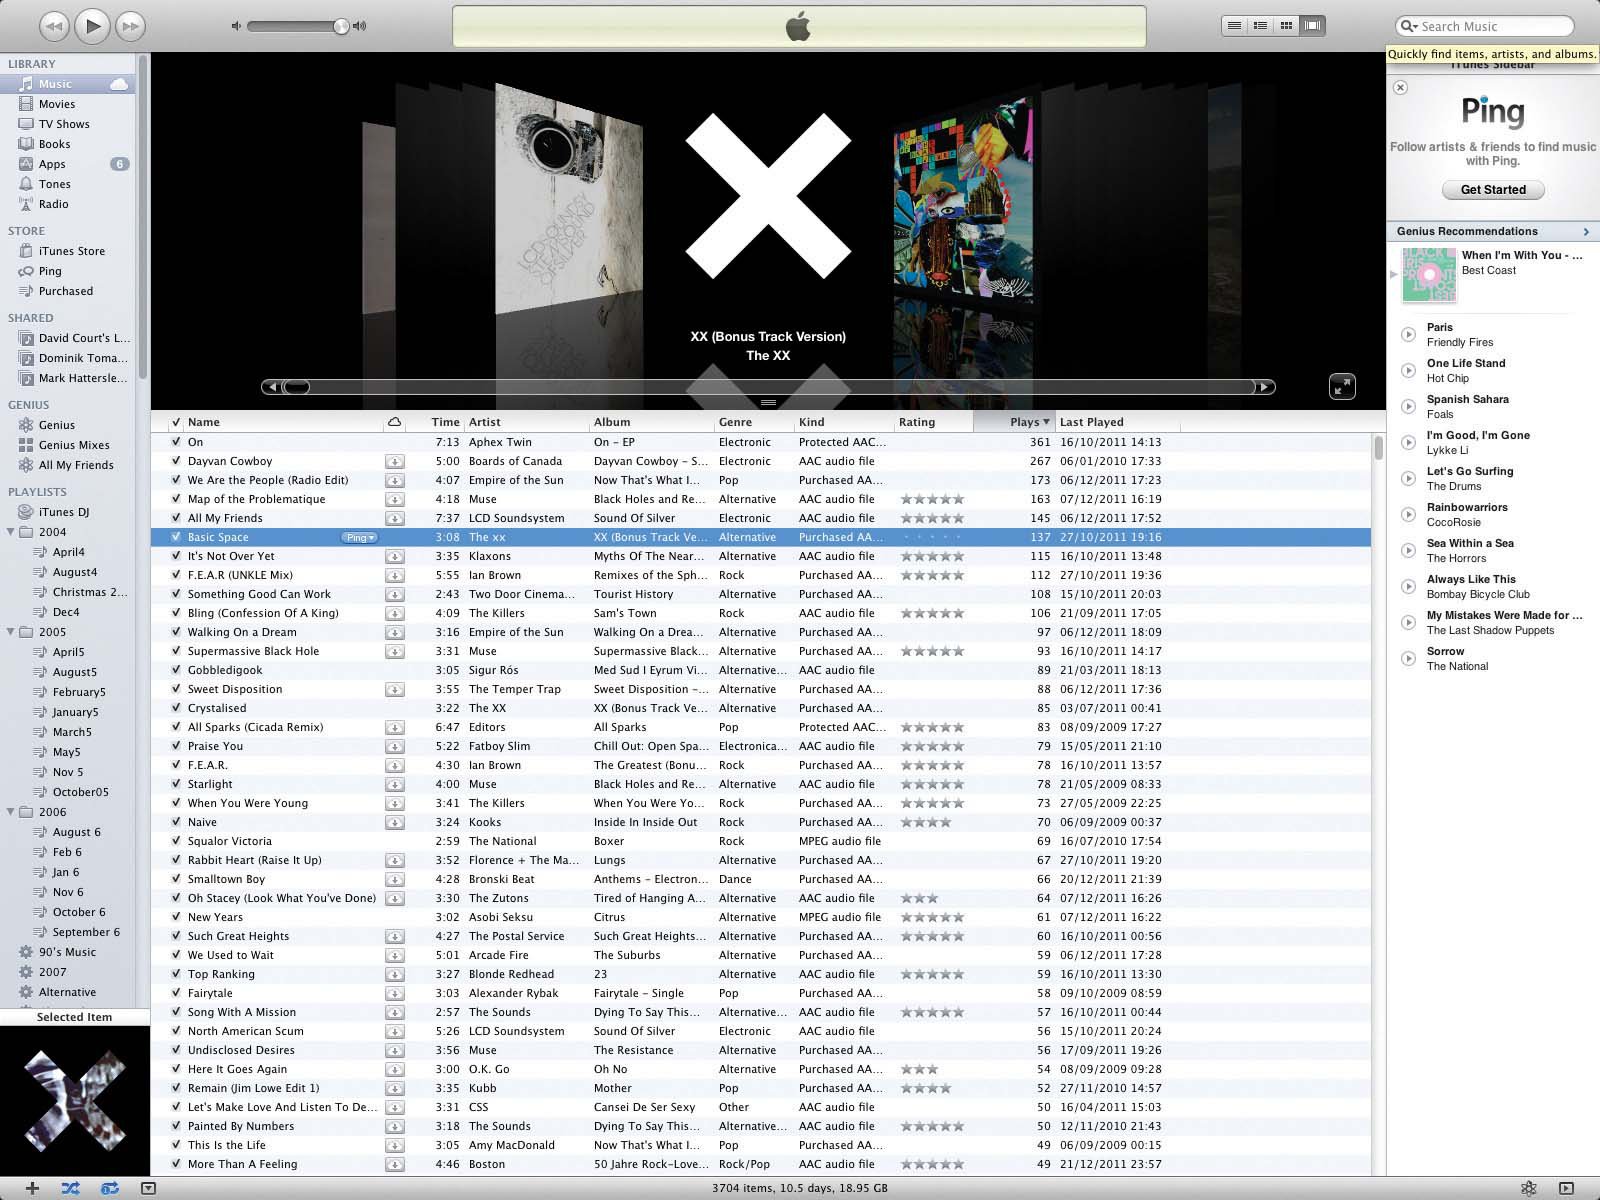Open TV Shows library
The height and width of the screenshot is (1200, 1600).
(x=64, y=124)
